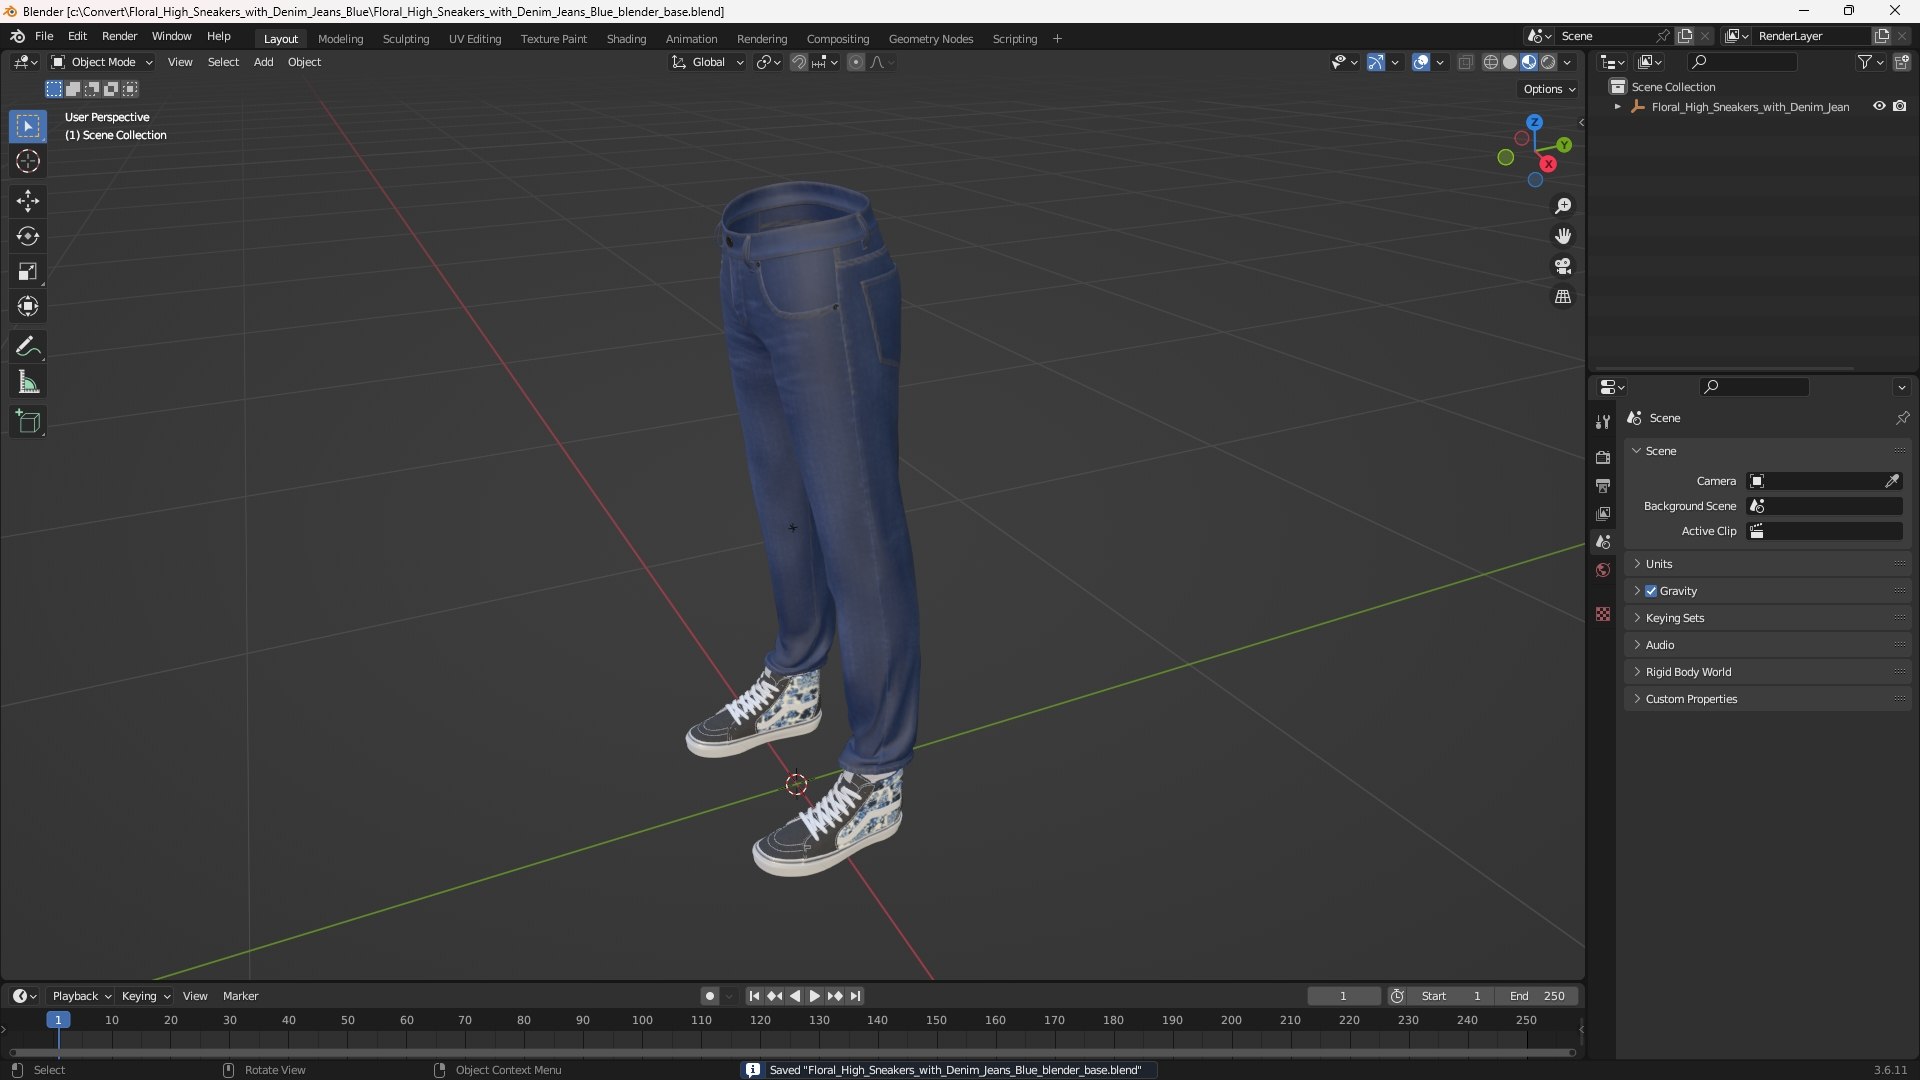Select the Cursor tool in toolbar
This screenshot has width=1920, height=1080.
pos(28,161)
